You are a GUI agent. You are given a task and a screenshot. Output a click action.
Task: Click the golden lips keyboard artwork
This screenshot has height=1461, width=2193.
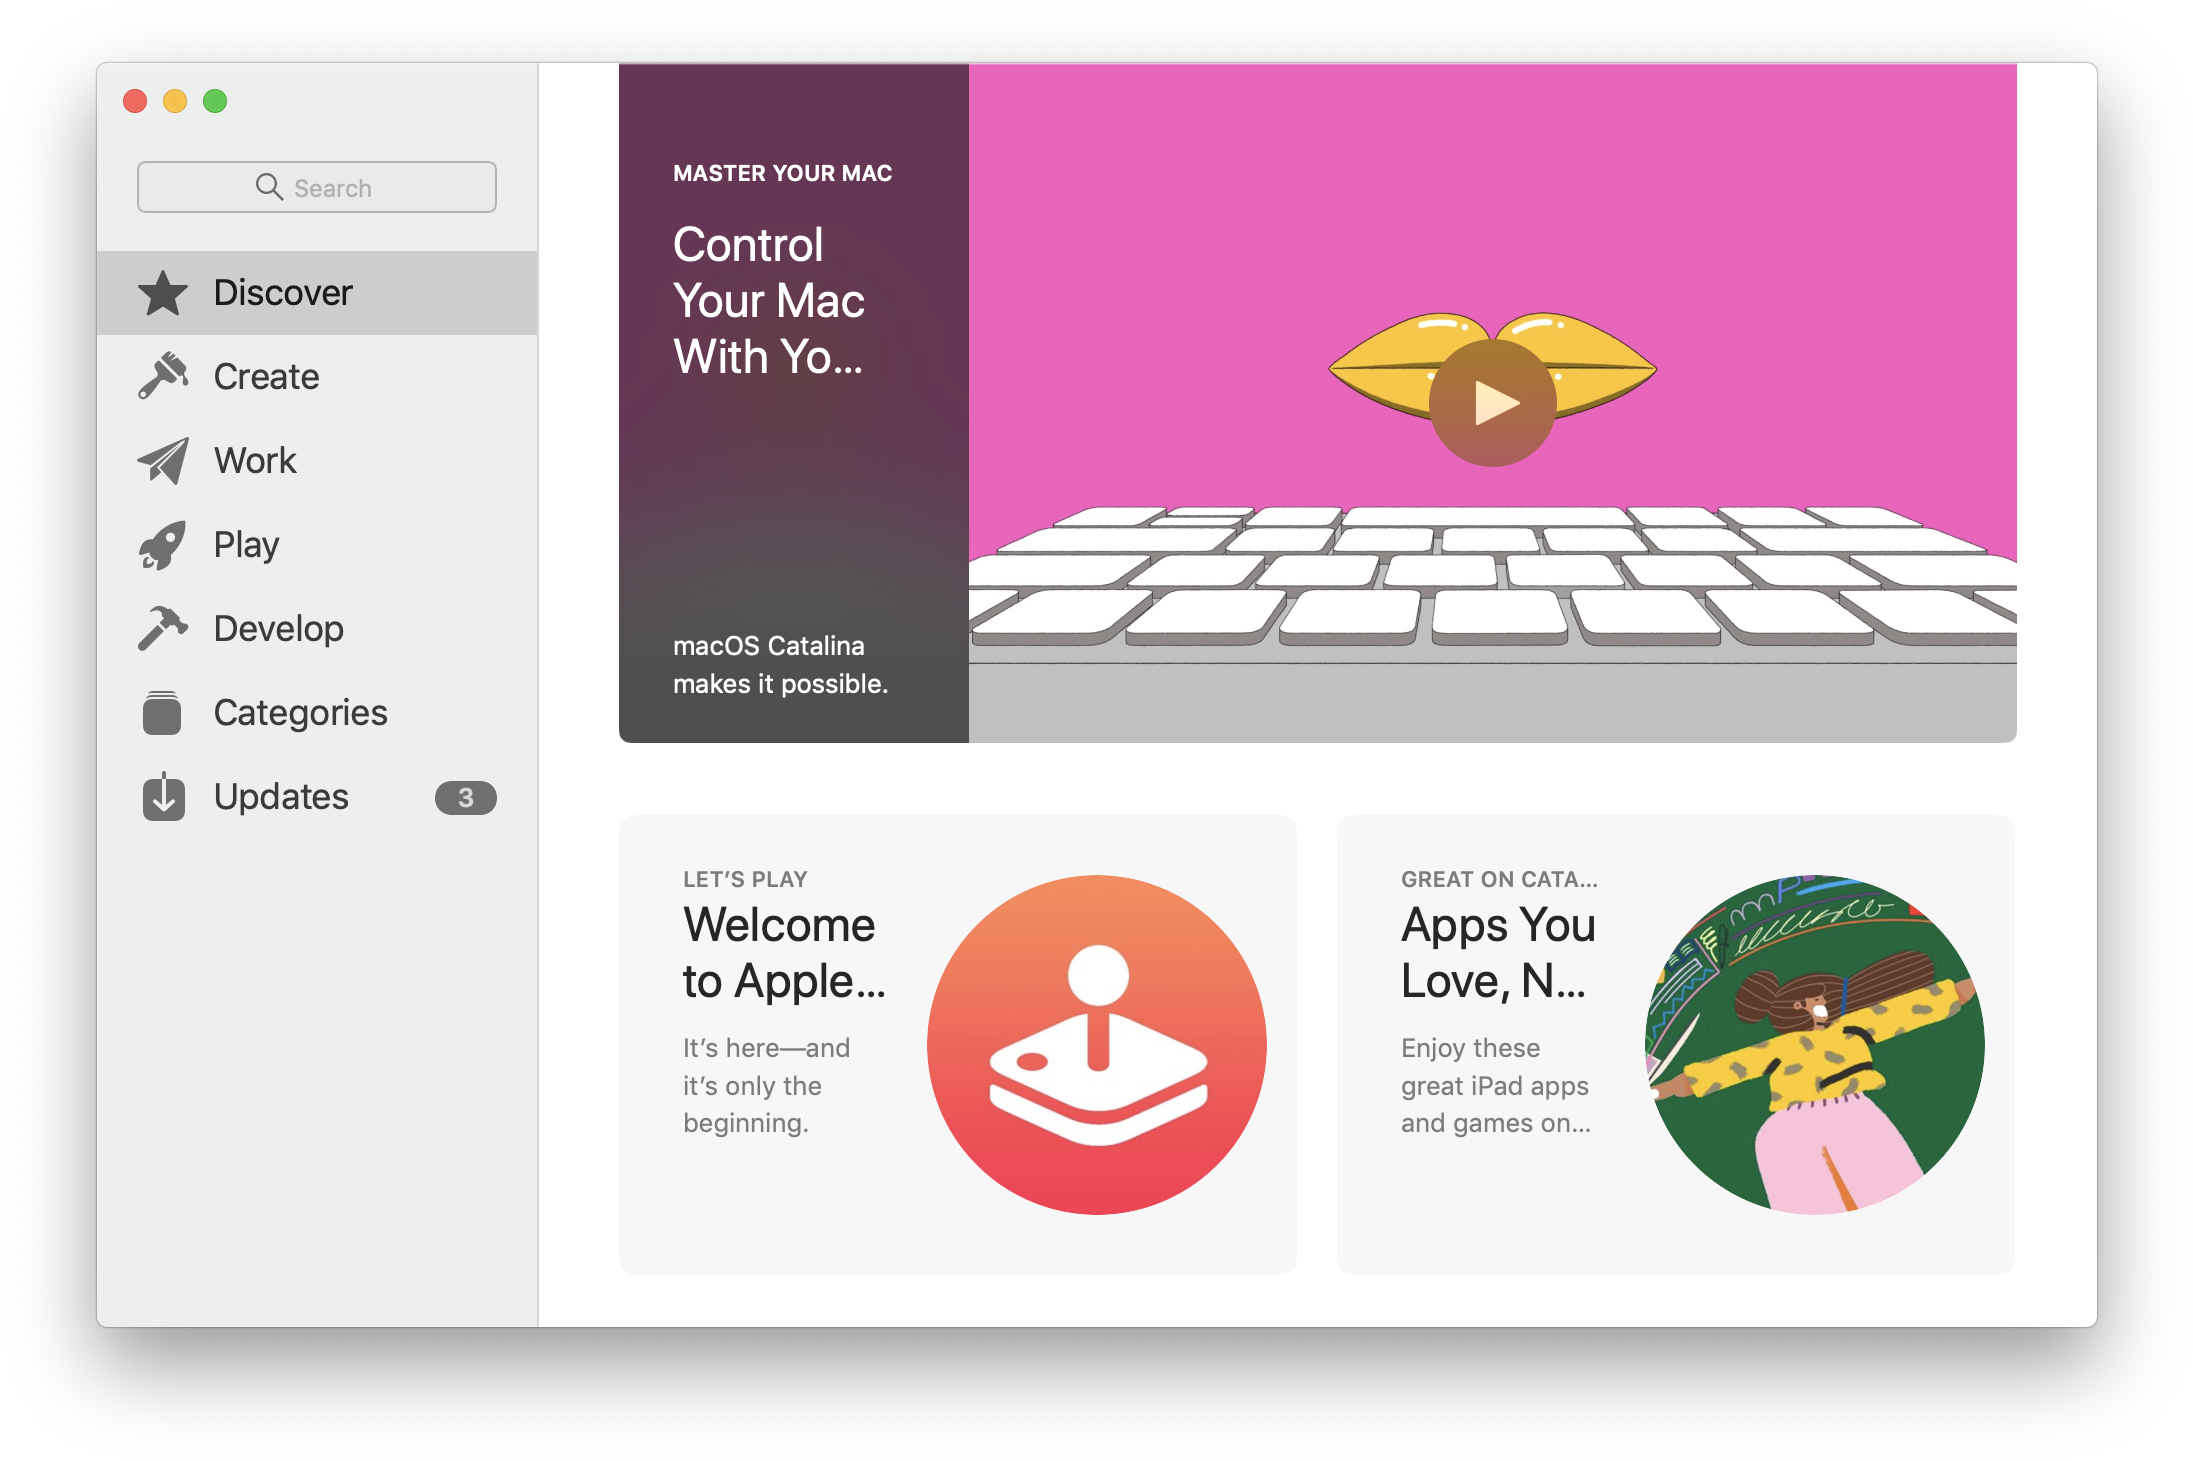point(1492,403)
